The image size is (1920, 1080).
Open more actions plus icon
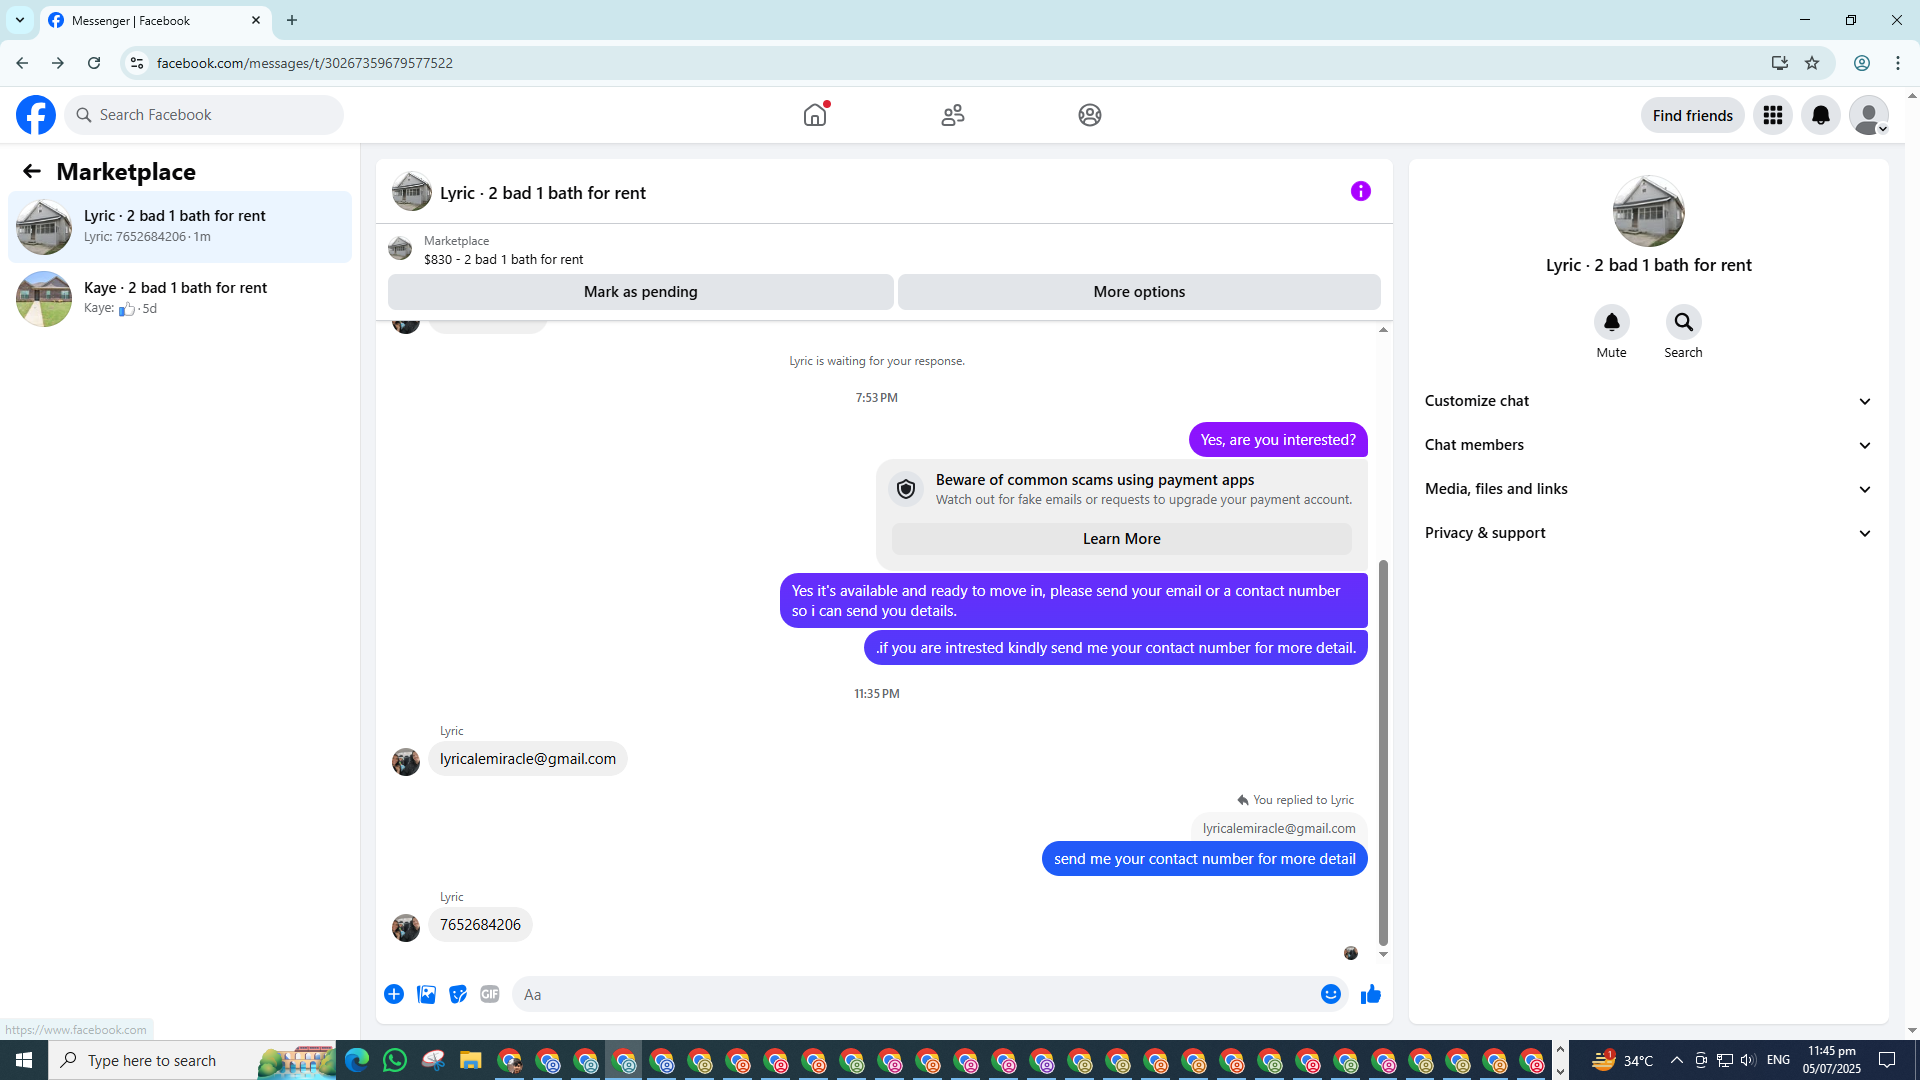394,994
